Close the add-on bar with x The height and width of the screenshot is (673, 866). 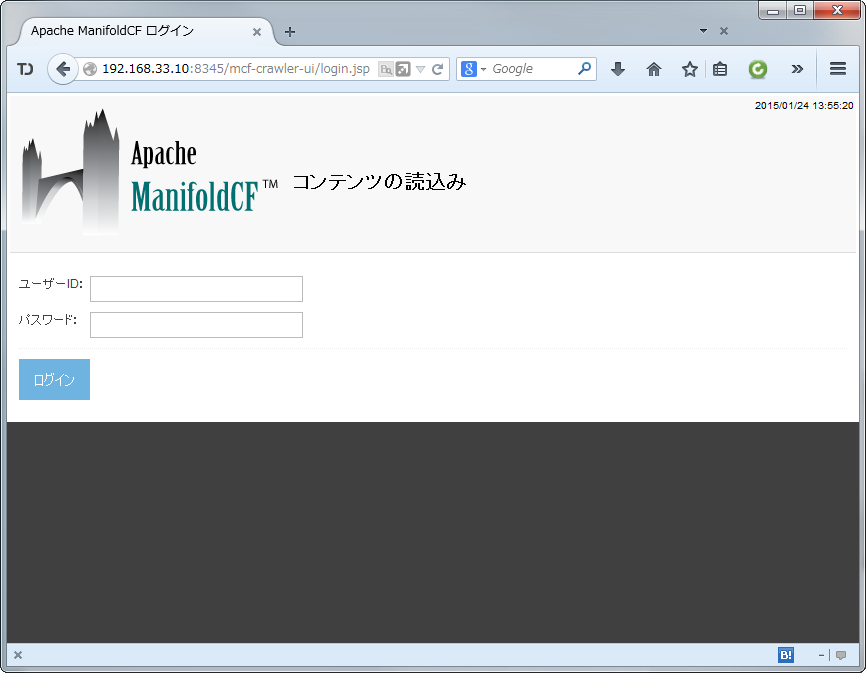point(18,655)
